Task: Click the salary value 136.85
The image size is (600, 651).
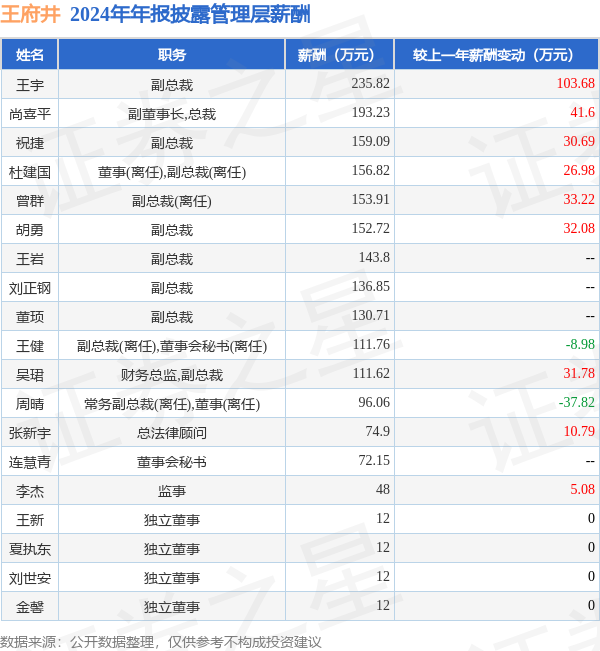Action: pyautogui.click(x=370, y=286)
